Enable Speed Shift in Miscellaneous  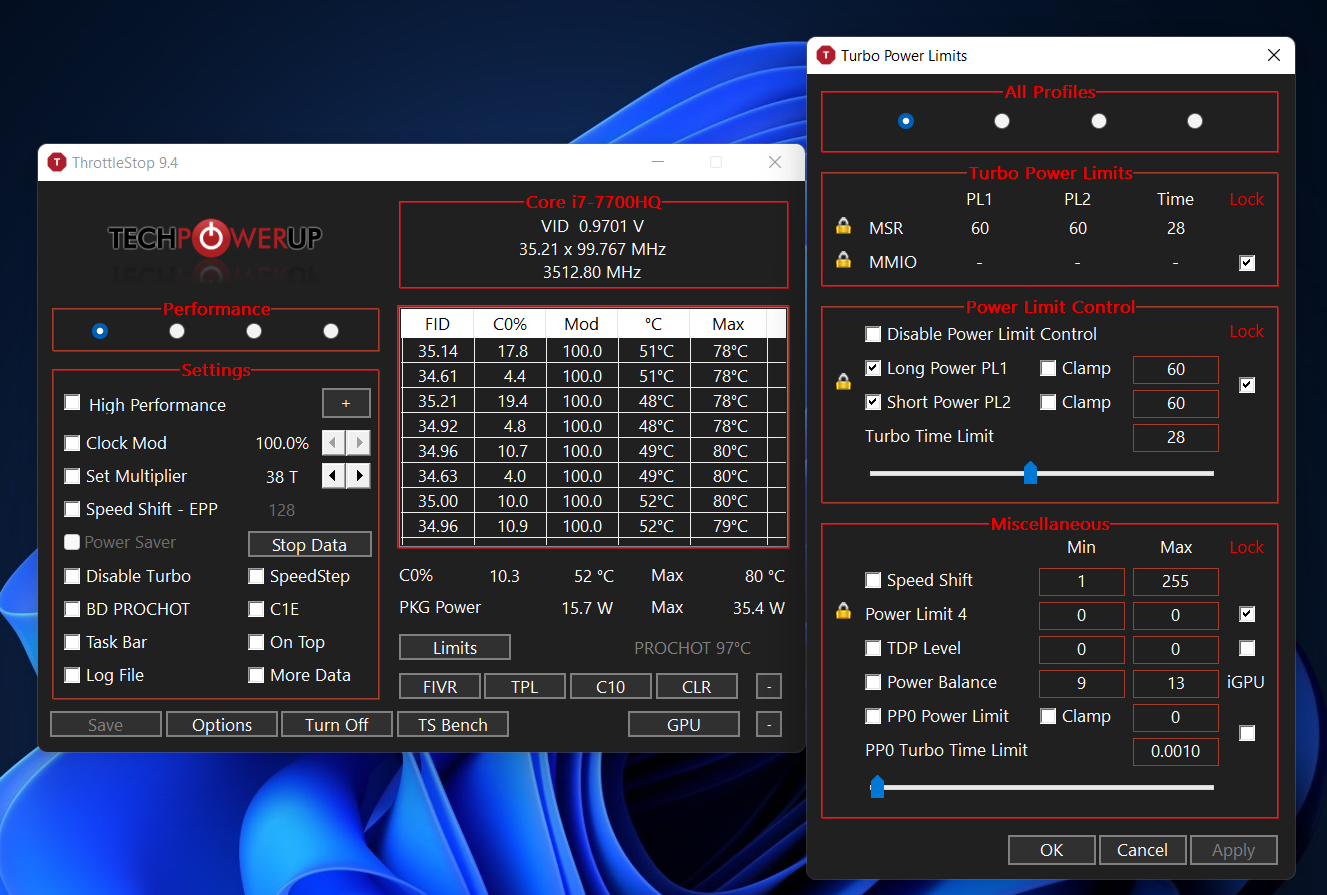tap(873, 580)
